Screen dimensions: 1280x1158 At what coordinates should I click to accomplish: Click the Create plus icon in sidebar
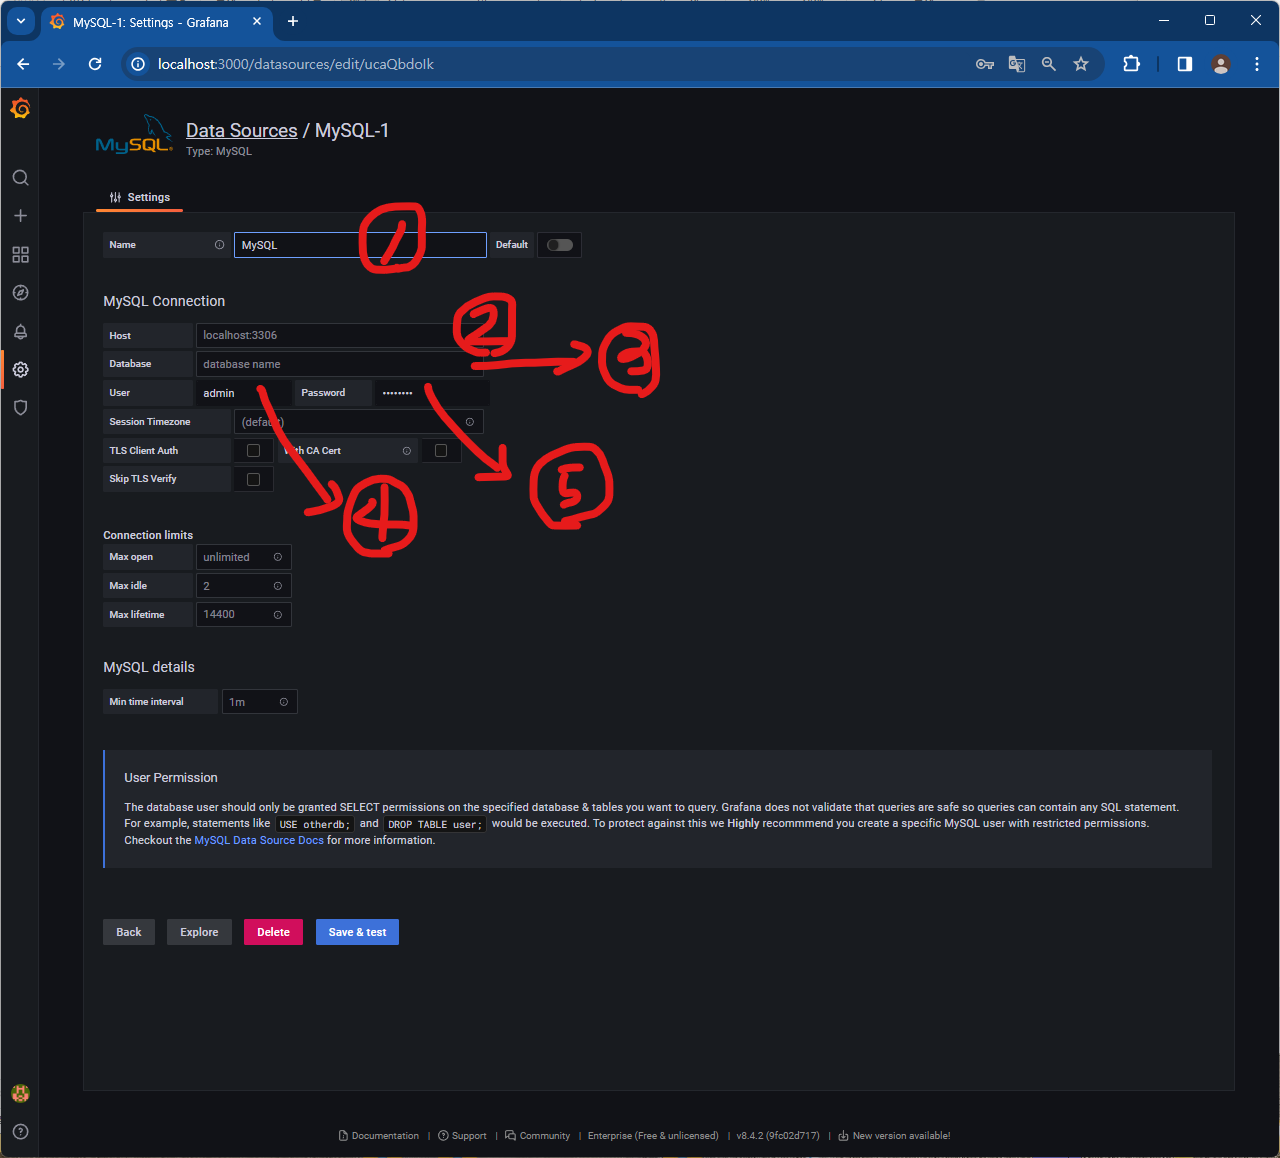[x=20, y=216]
